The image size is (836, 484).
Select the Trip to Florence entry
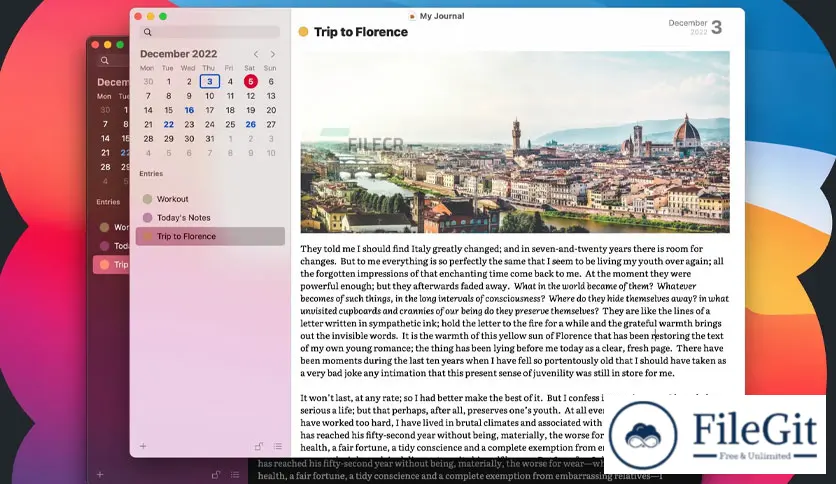coord(210,236)
